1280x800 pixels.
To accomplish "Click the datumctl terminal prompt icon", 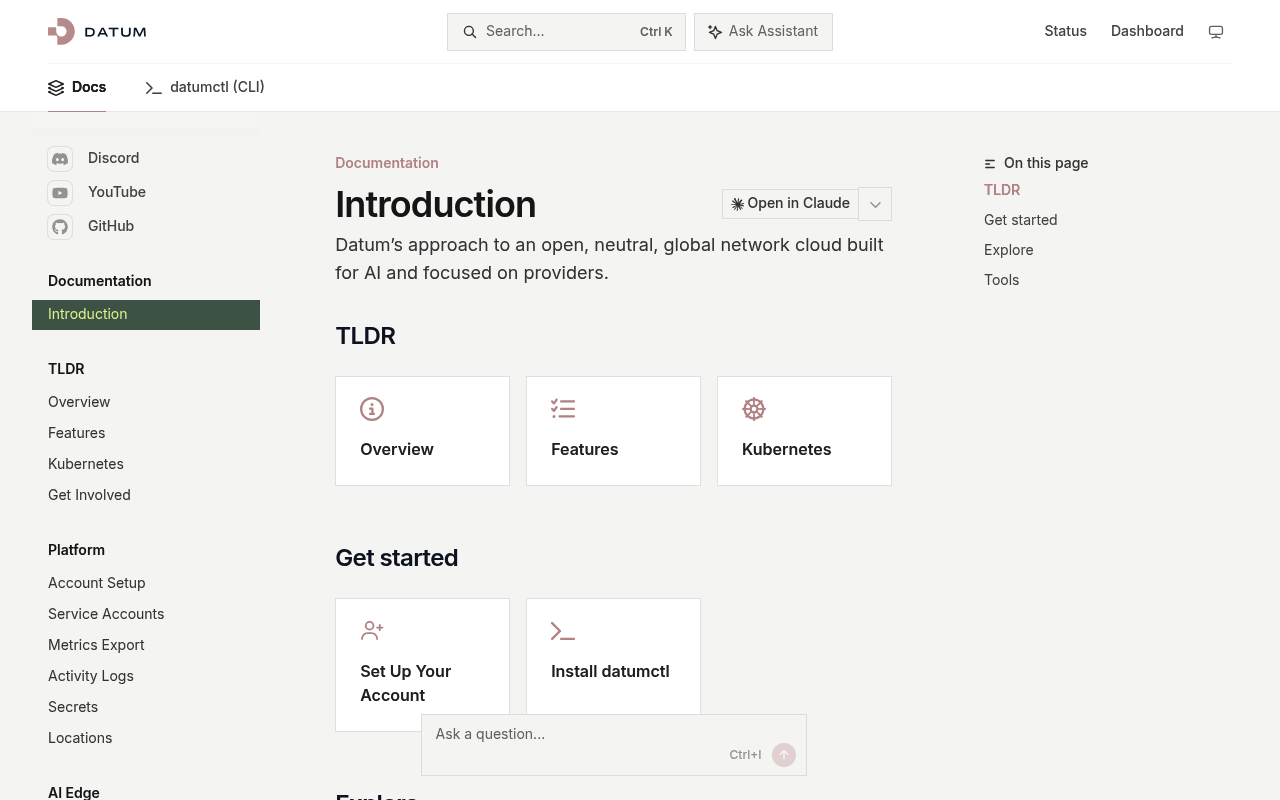I will (x=153, y=88).
